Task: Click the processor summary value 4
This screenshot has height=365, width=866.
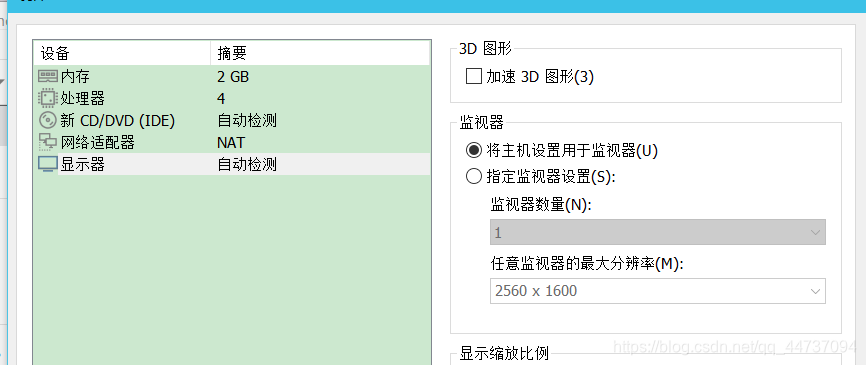Action: click(x=221, y=98)
